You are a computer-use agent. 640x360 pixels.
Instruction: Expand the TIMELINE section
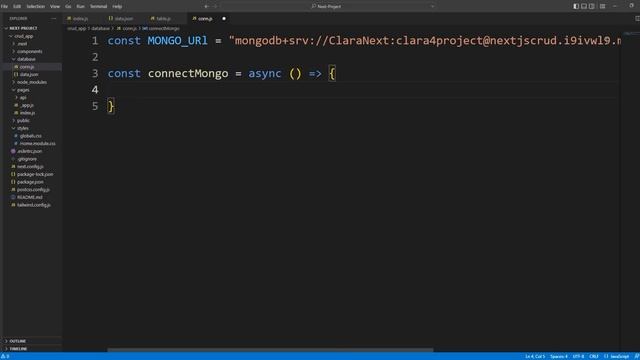click(x=18, y=349)
